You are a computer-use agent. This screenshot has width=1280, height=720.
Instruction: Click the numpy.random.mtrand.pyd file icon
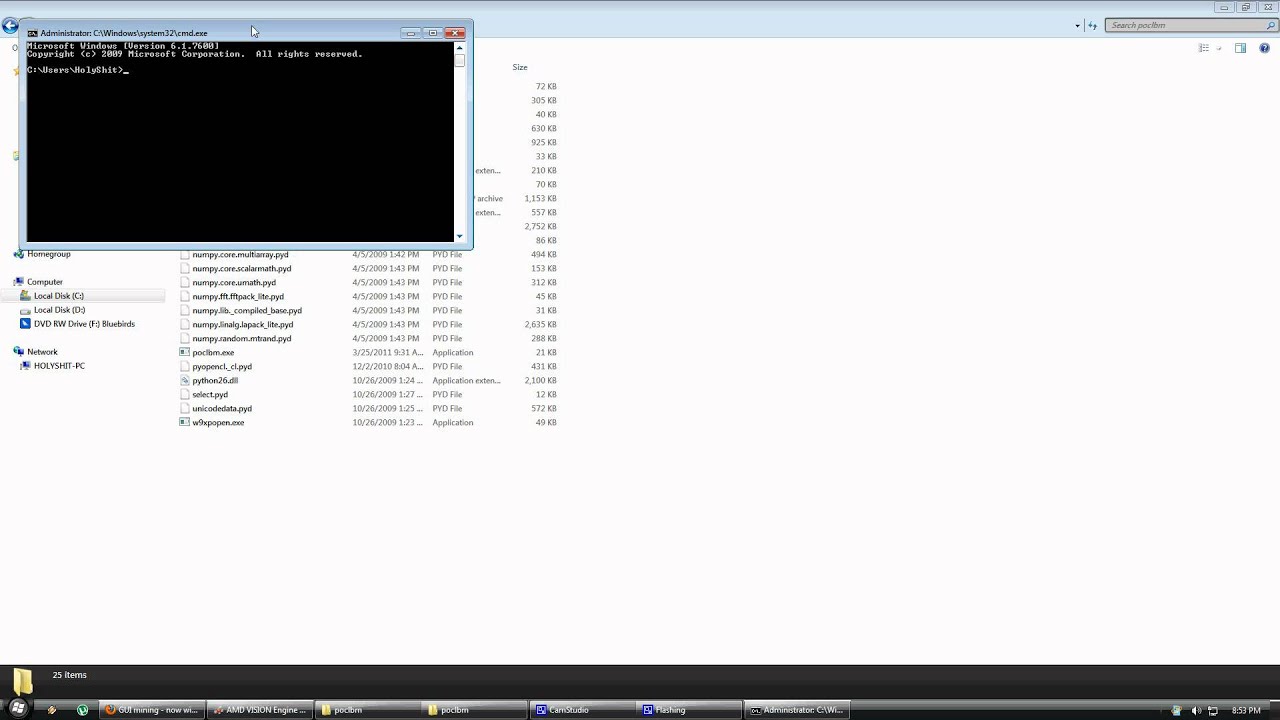click(184, 338)
